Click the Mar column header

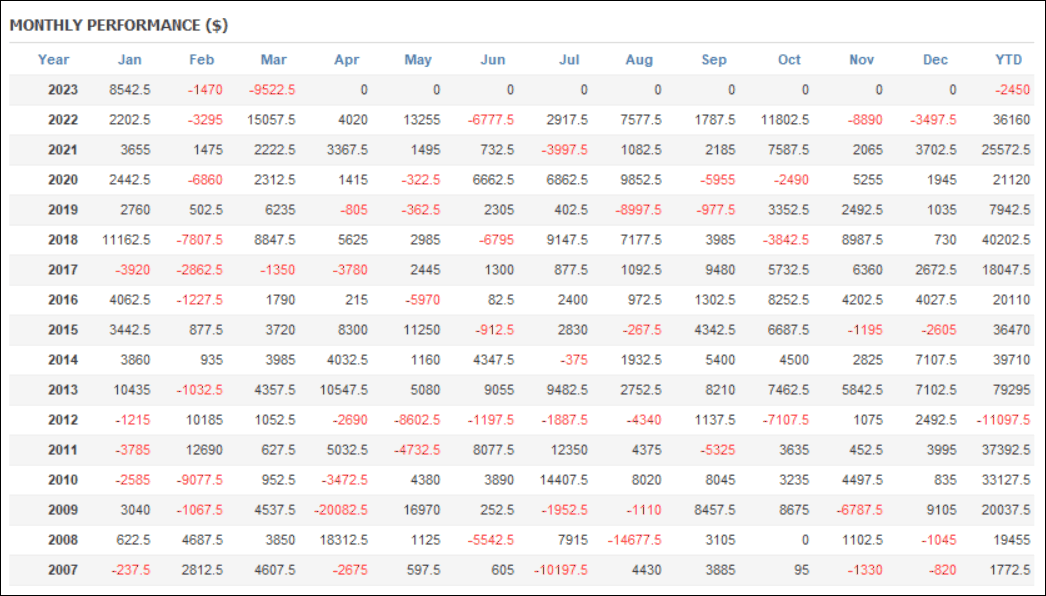point(274,60)
